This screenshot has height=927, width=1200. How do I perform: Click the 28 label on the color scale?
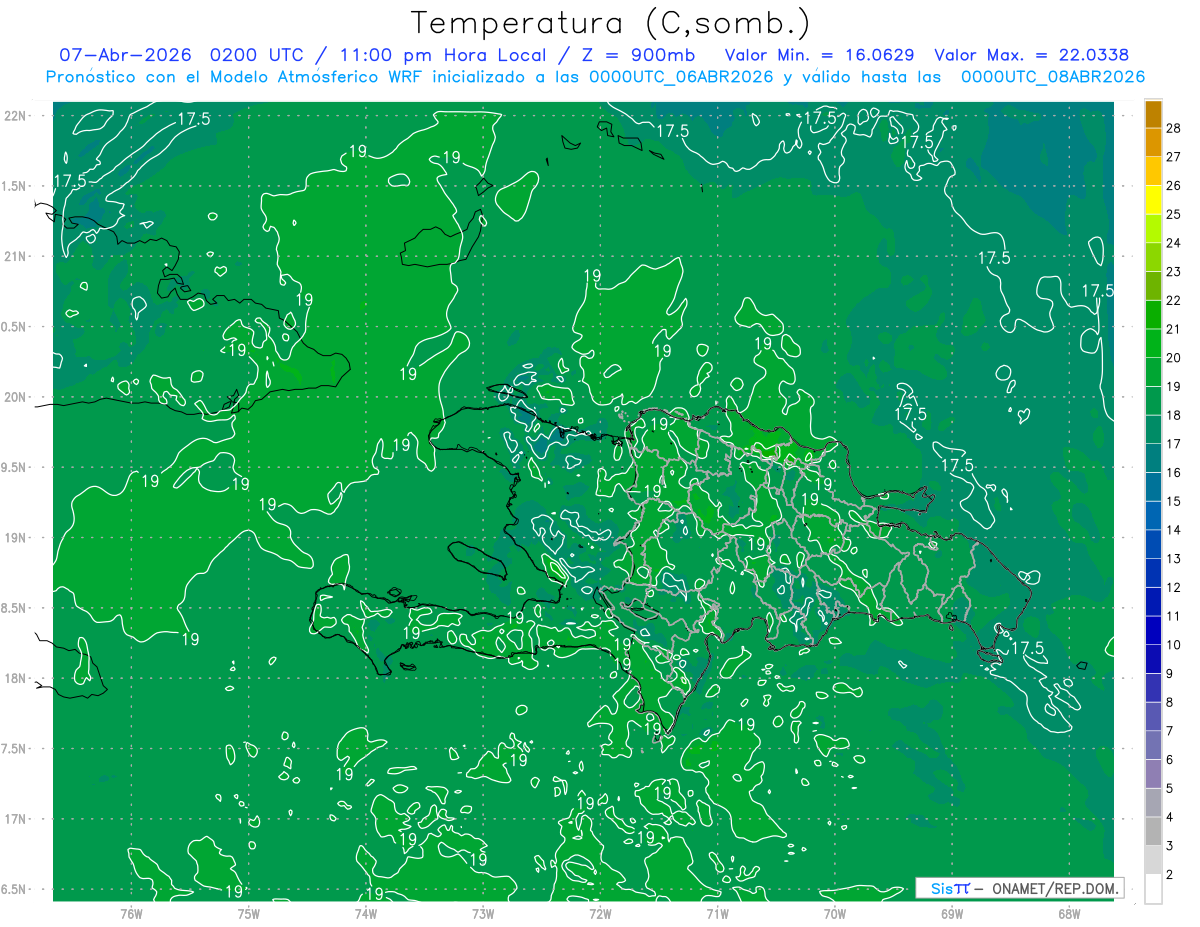point(1174,129)
